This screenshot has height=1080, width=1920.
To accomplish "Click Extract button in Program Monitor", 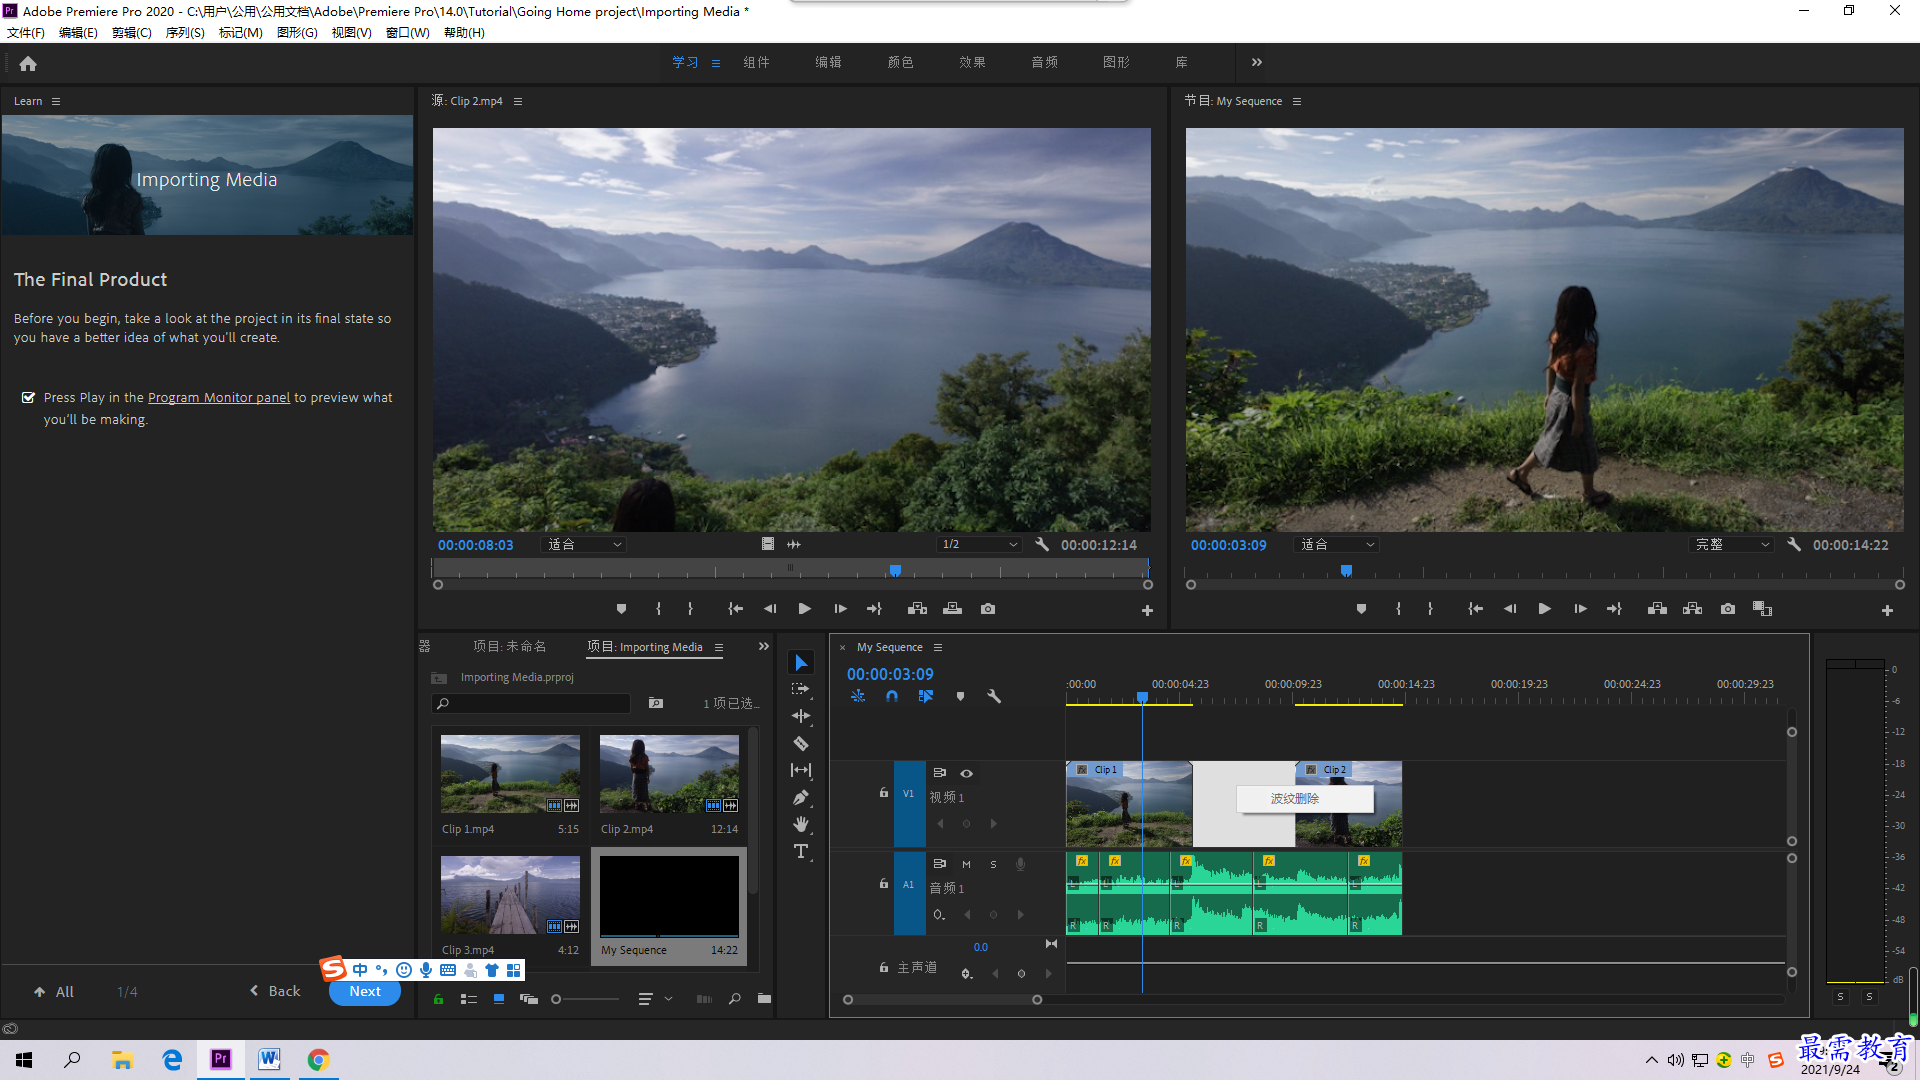I will [1692, 609].
